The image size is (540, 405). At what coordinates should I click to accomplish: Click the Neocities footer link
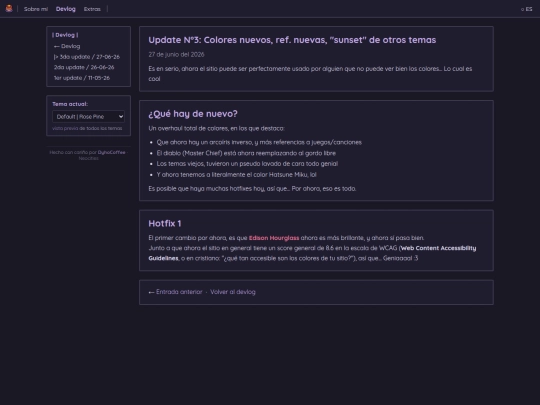[89, 158]
